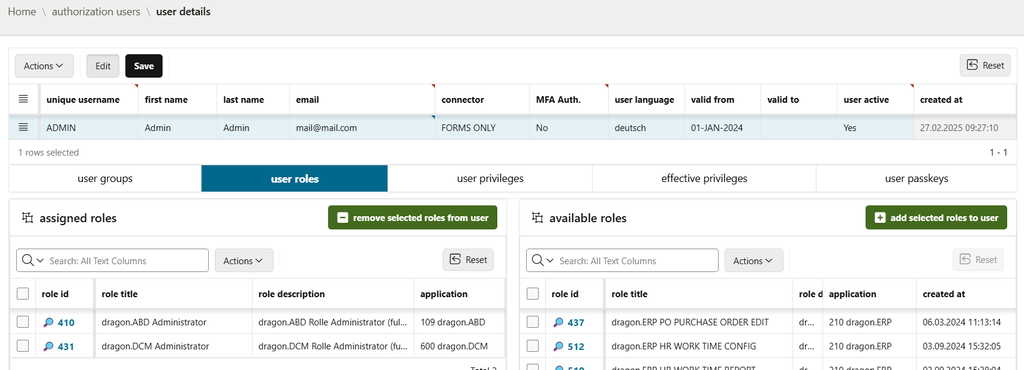Click magnifier icon next to role id 512
Screen dimensions: 1024x370
coord(558,347)
